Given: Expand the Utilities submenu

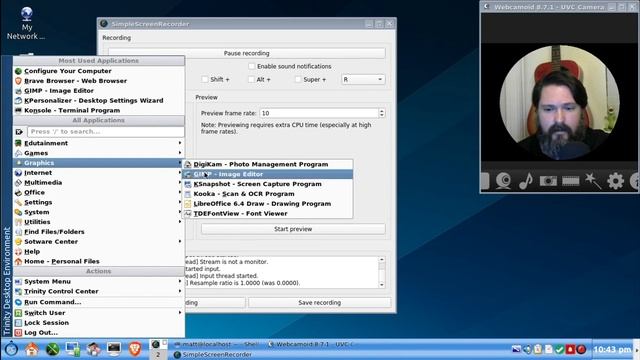Looking at the screenshot, I should point(99,222).
